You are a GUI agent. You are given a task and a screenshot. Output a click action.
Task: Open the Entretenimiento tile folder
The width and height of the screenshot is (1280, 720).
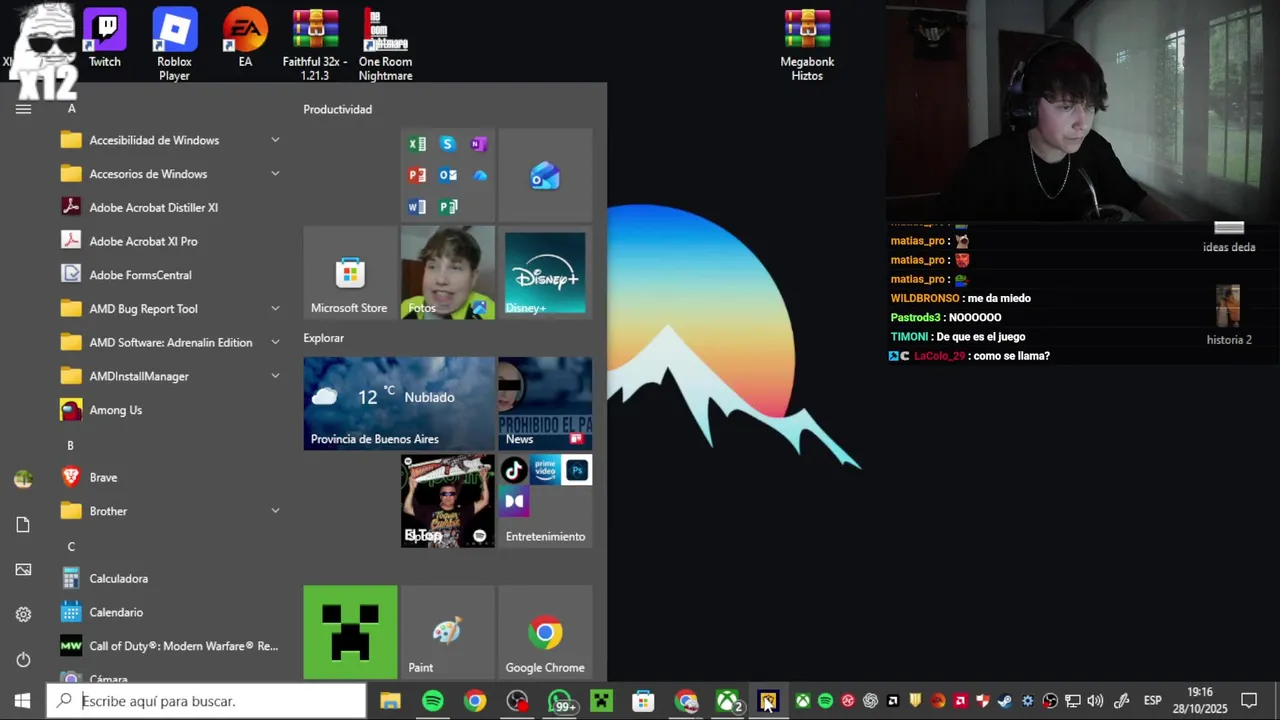[x=545, y=501]
